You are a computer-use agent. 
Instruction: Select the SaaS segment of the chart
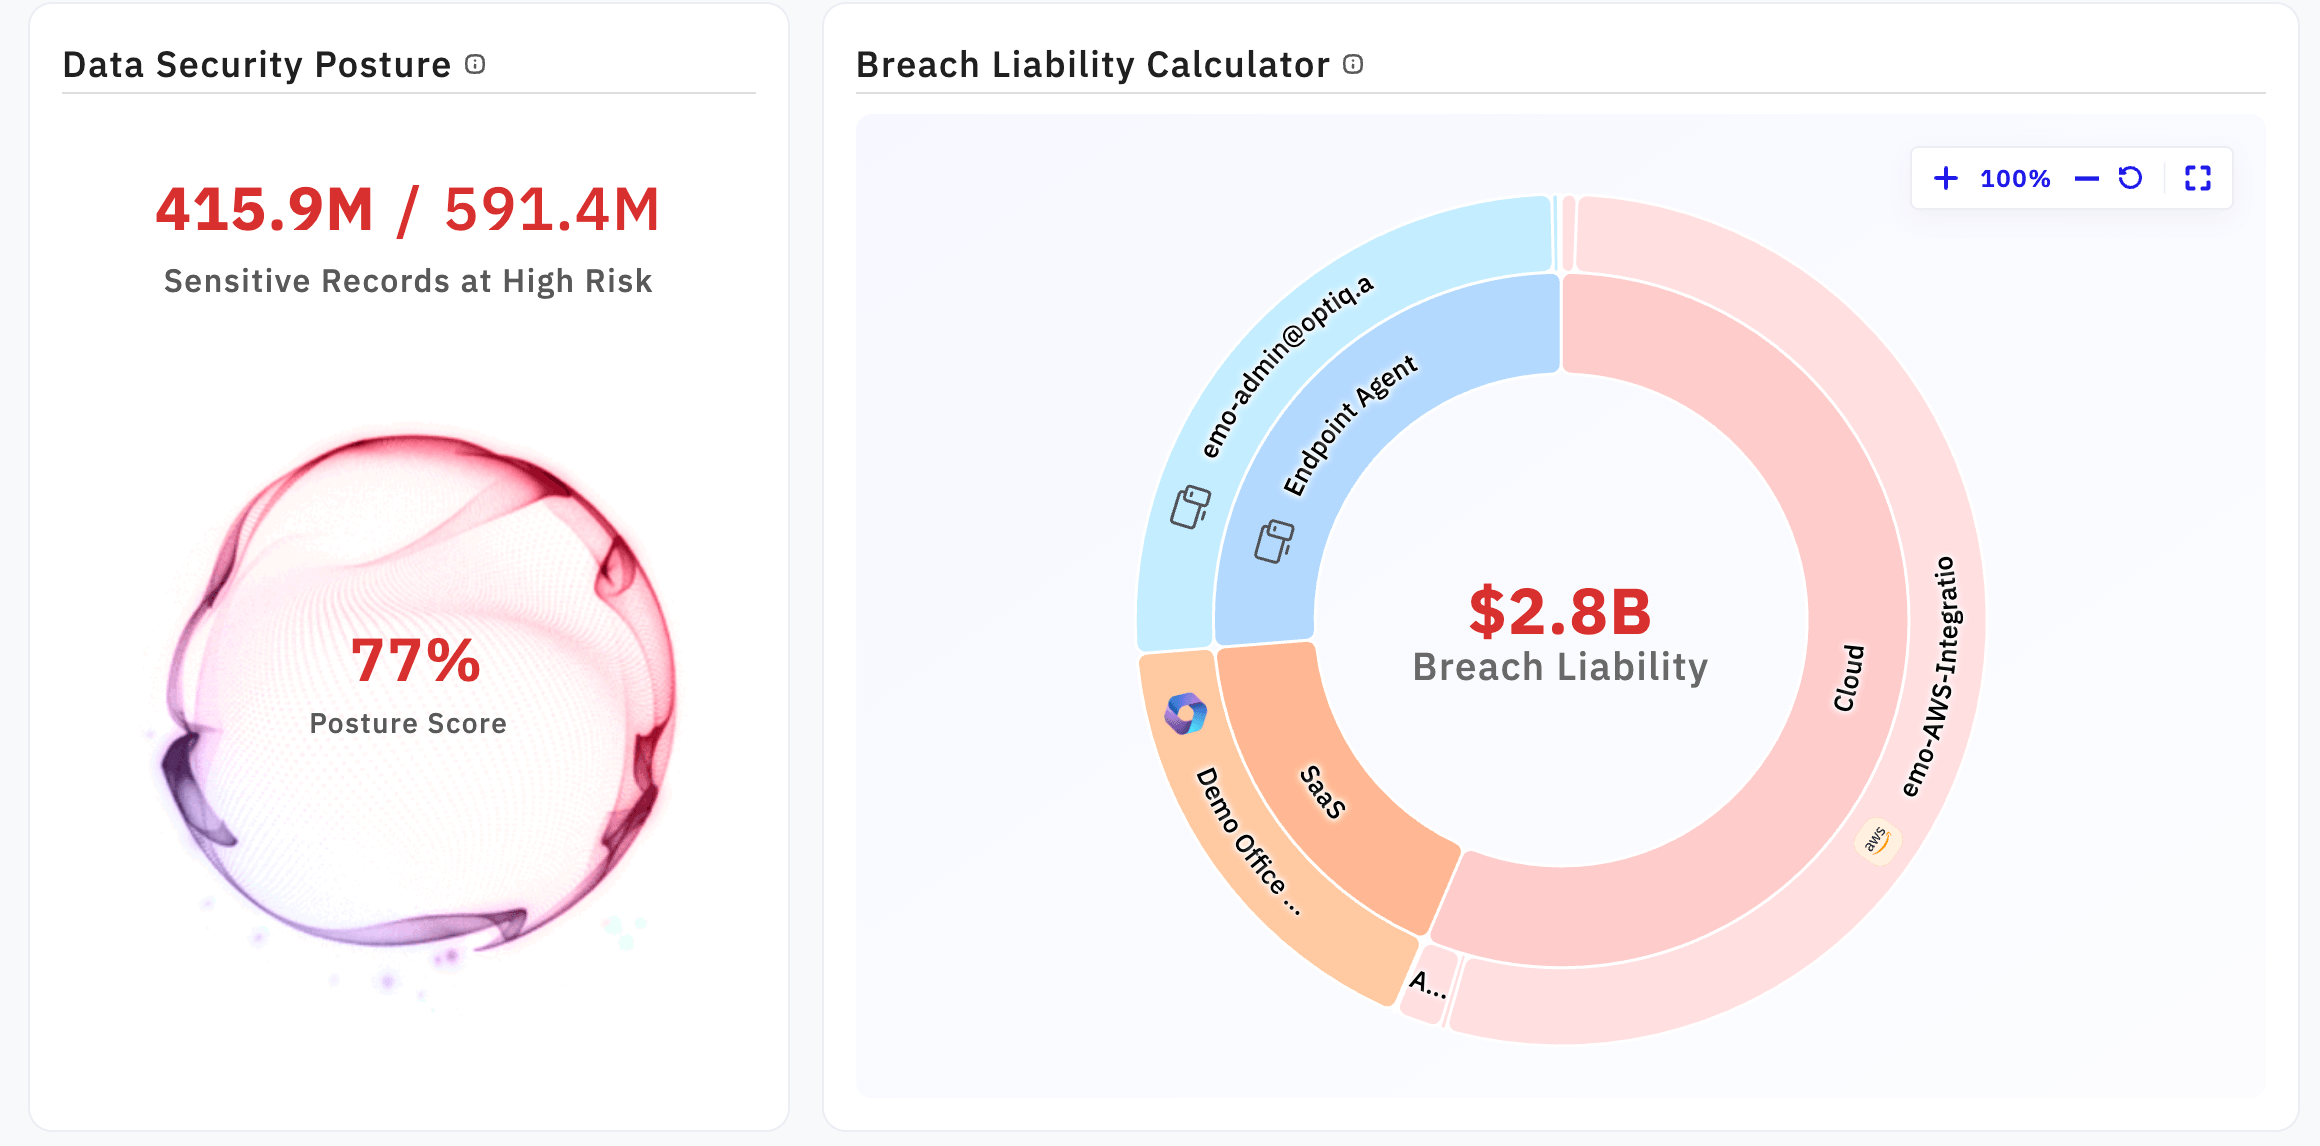click(x=1323, y=792)
